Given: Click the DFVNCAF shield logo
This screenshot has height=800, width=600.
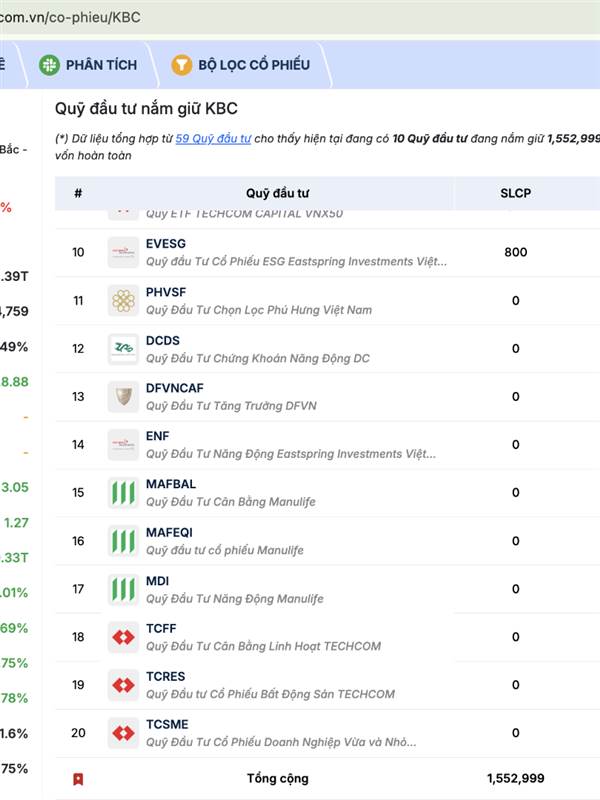Looking at the screenshot, I should point(123,396).
